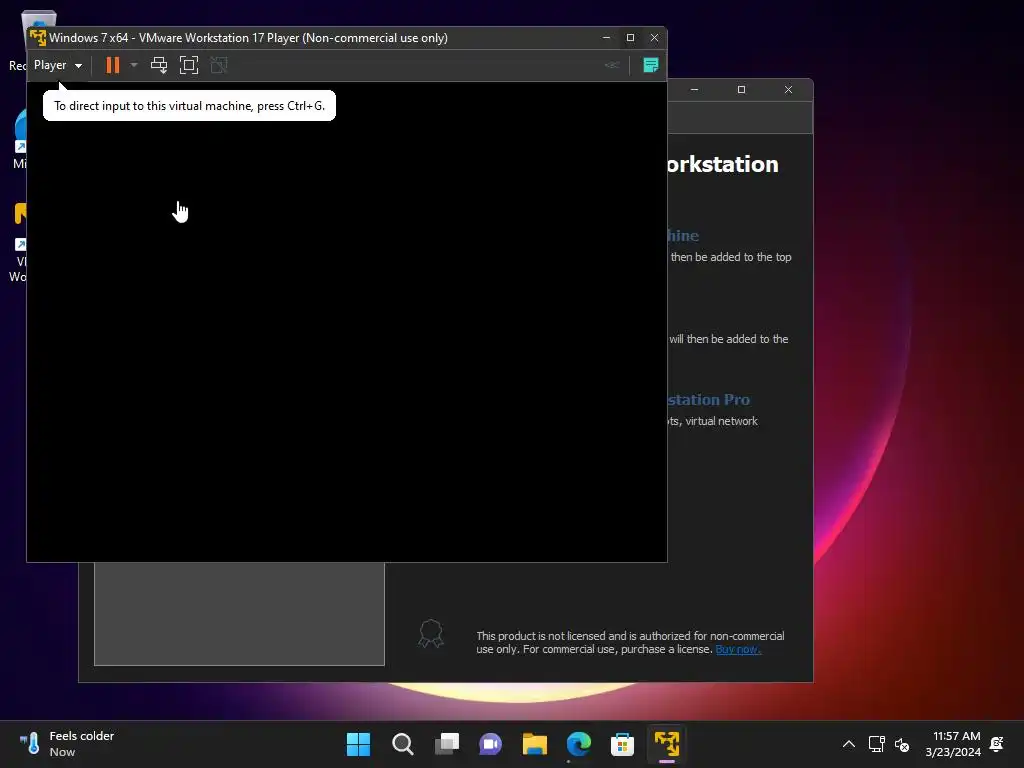Close the background VMware Player window
The image size is (1024, 768).
coord(788,89)
